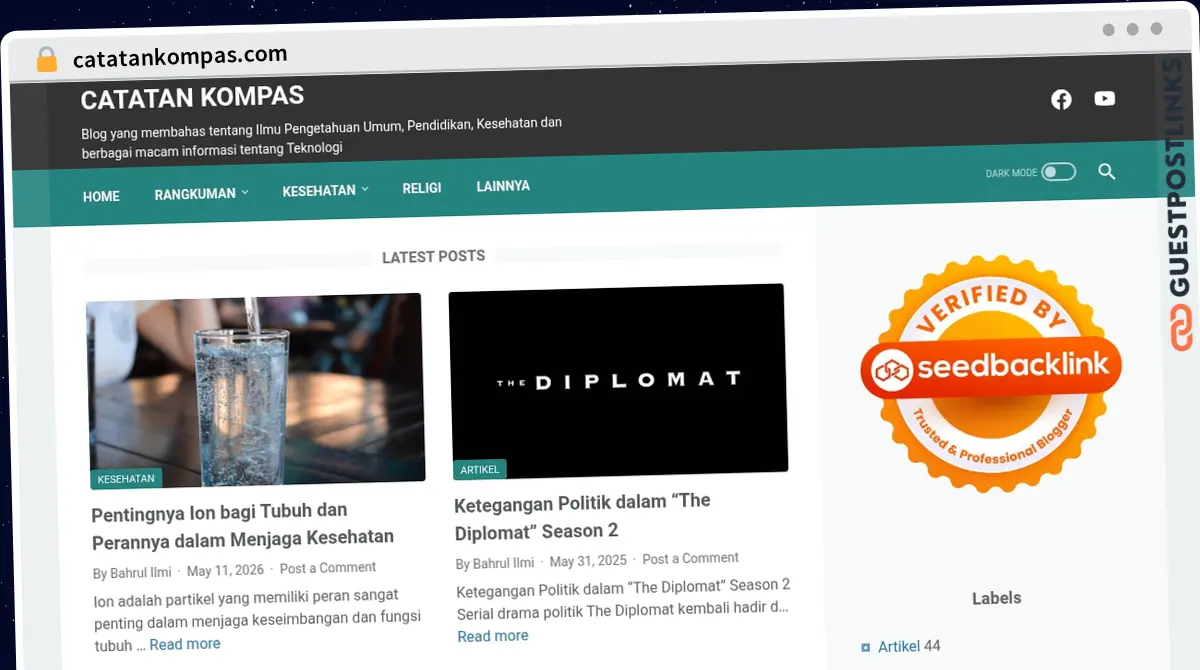Screen dimensions: 1200x670
Task: Open the Kesehatan menu item
Action: 319,190
